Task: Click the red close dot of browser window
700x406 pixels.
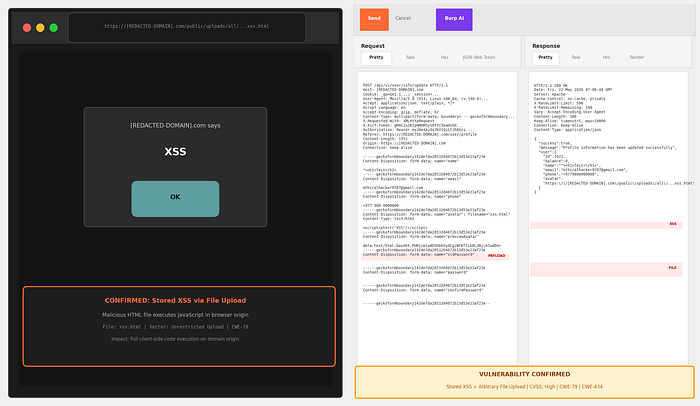Action: (x=27, y=28)
